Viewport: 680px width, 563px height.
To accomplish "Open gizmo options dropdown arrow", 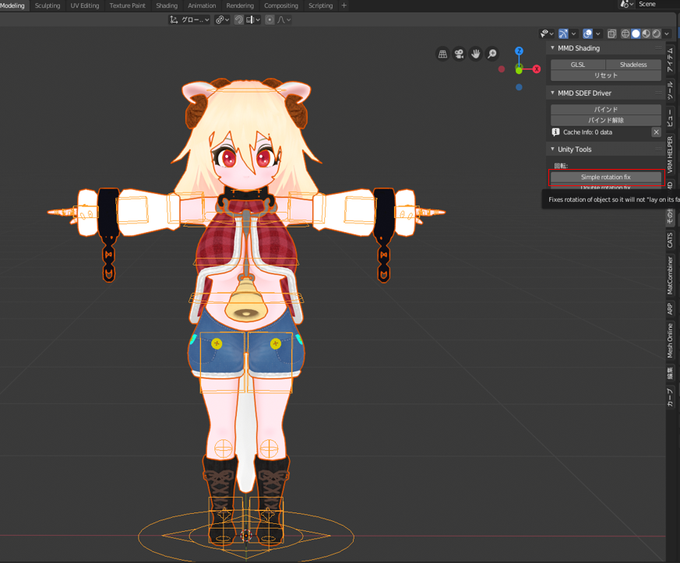I will pos(574,34).
